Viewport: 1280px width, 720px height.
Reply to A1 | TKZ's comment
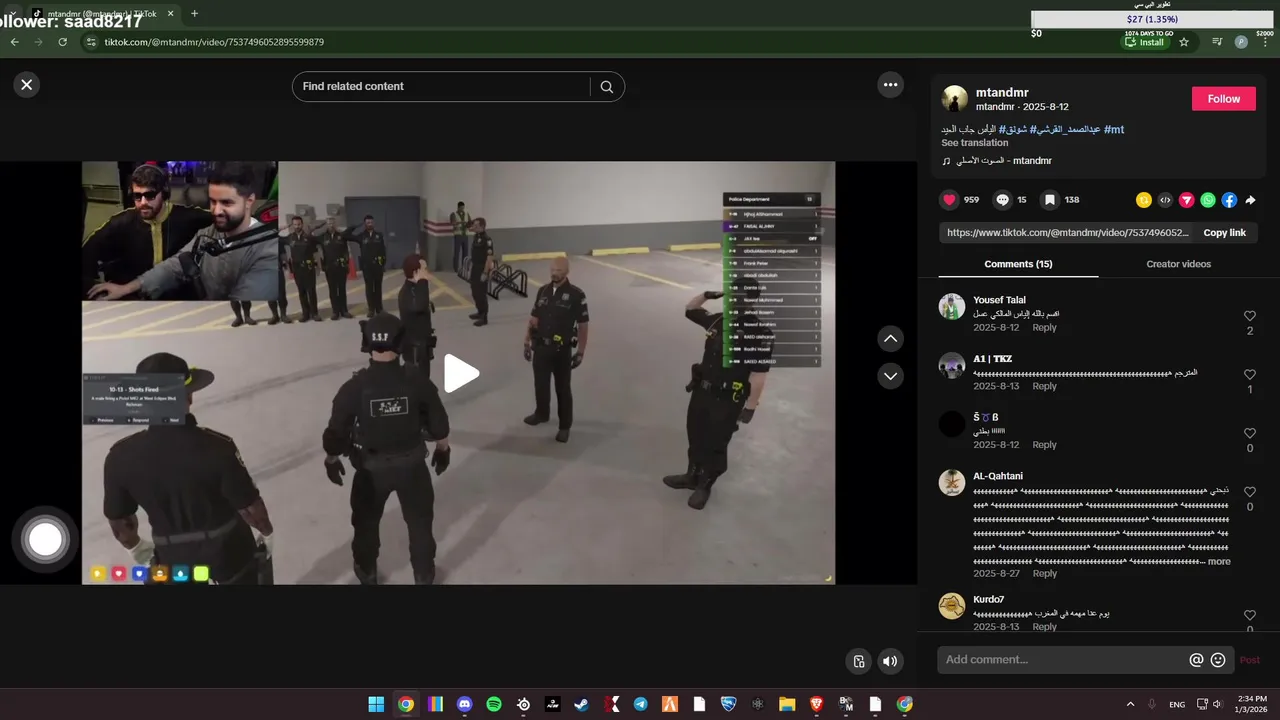pos(1044,386)
